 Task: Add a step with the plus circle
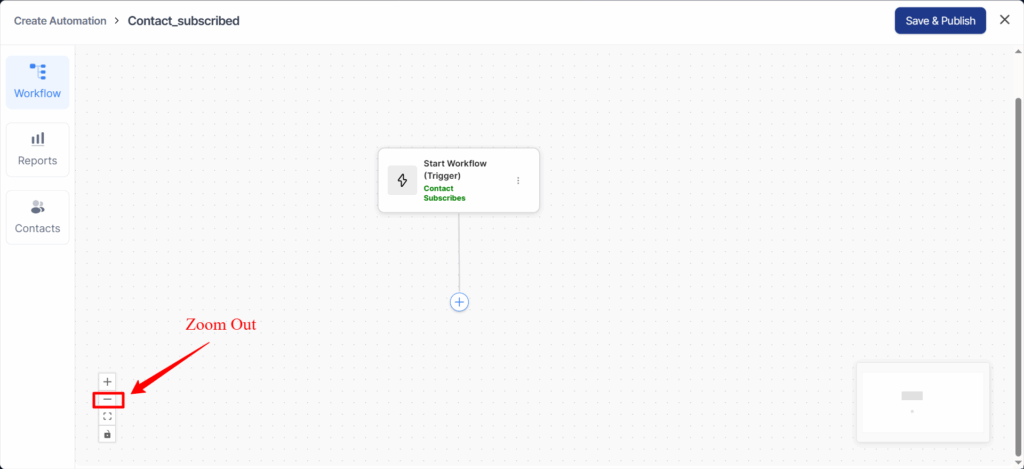coord(459,302)
